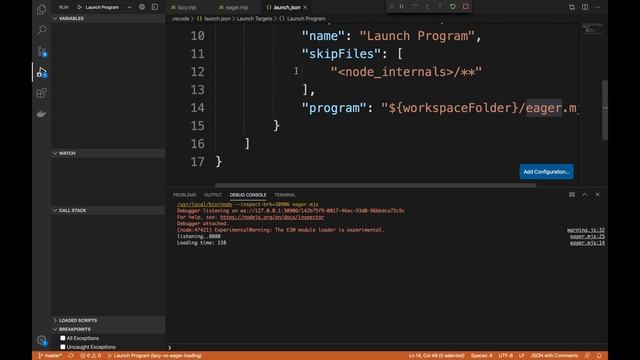Collapse the Variables section
This screenshot has width=640, height=360.
(x=108, y=18)
